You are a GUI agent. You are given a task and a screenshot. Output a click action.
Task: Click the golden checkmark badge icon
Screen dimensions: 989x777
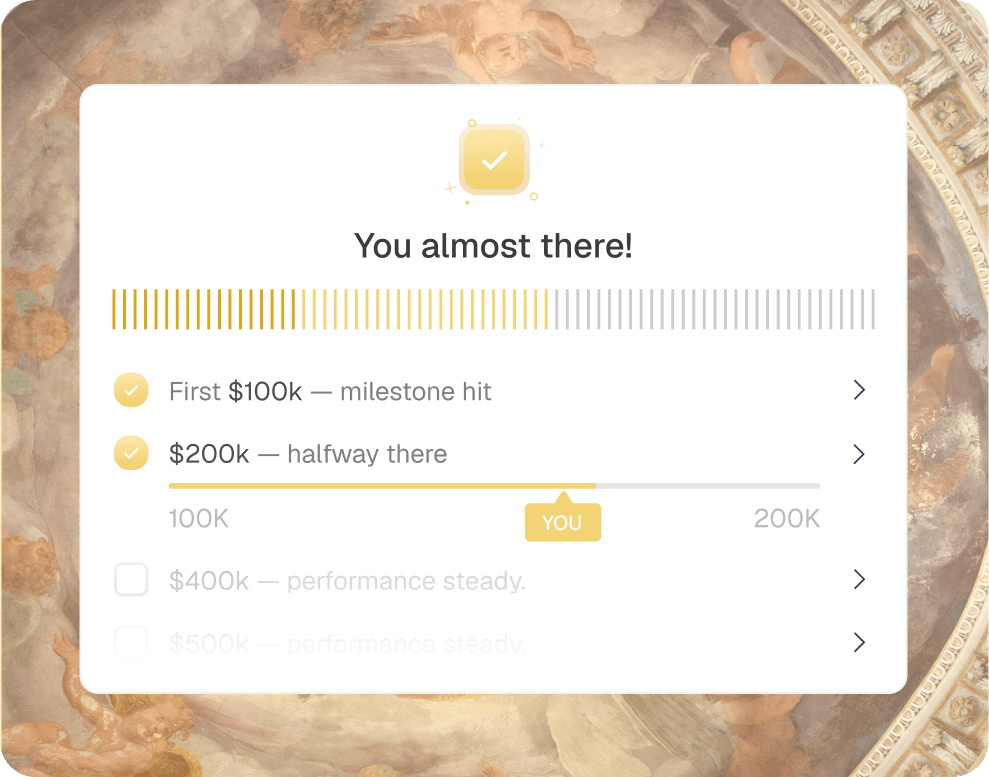[x=493, y=159]
